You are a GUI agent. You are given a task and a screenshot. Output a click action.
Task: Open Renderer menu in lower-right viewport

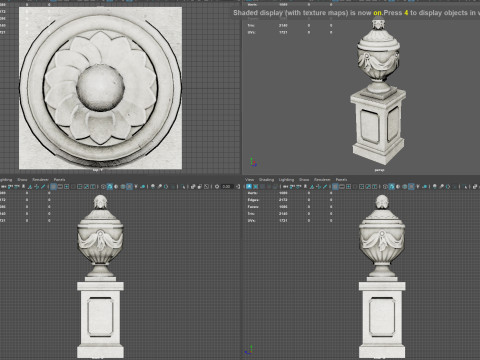click(322, 179)
